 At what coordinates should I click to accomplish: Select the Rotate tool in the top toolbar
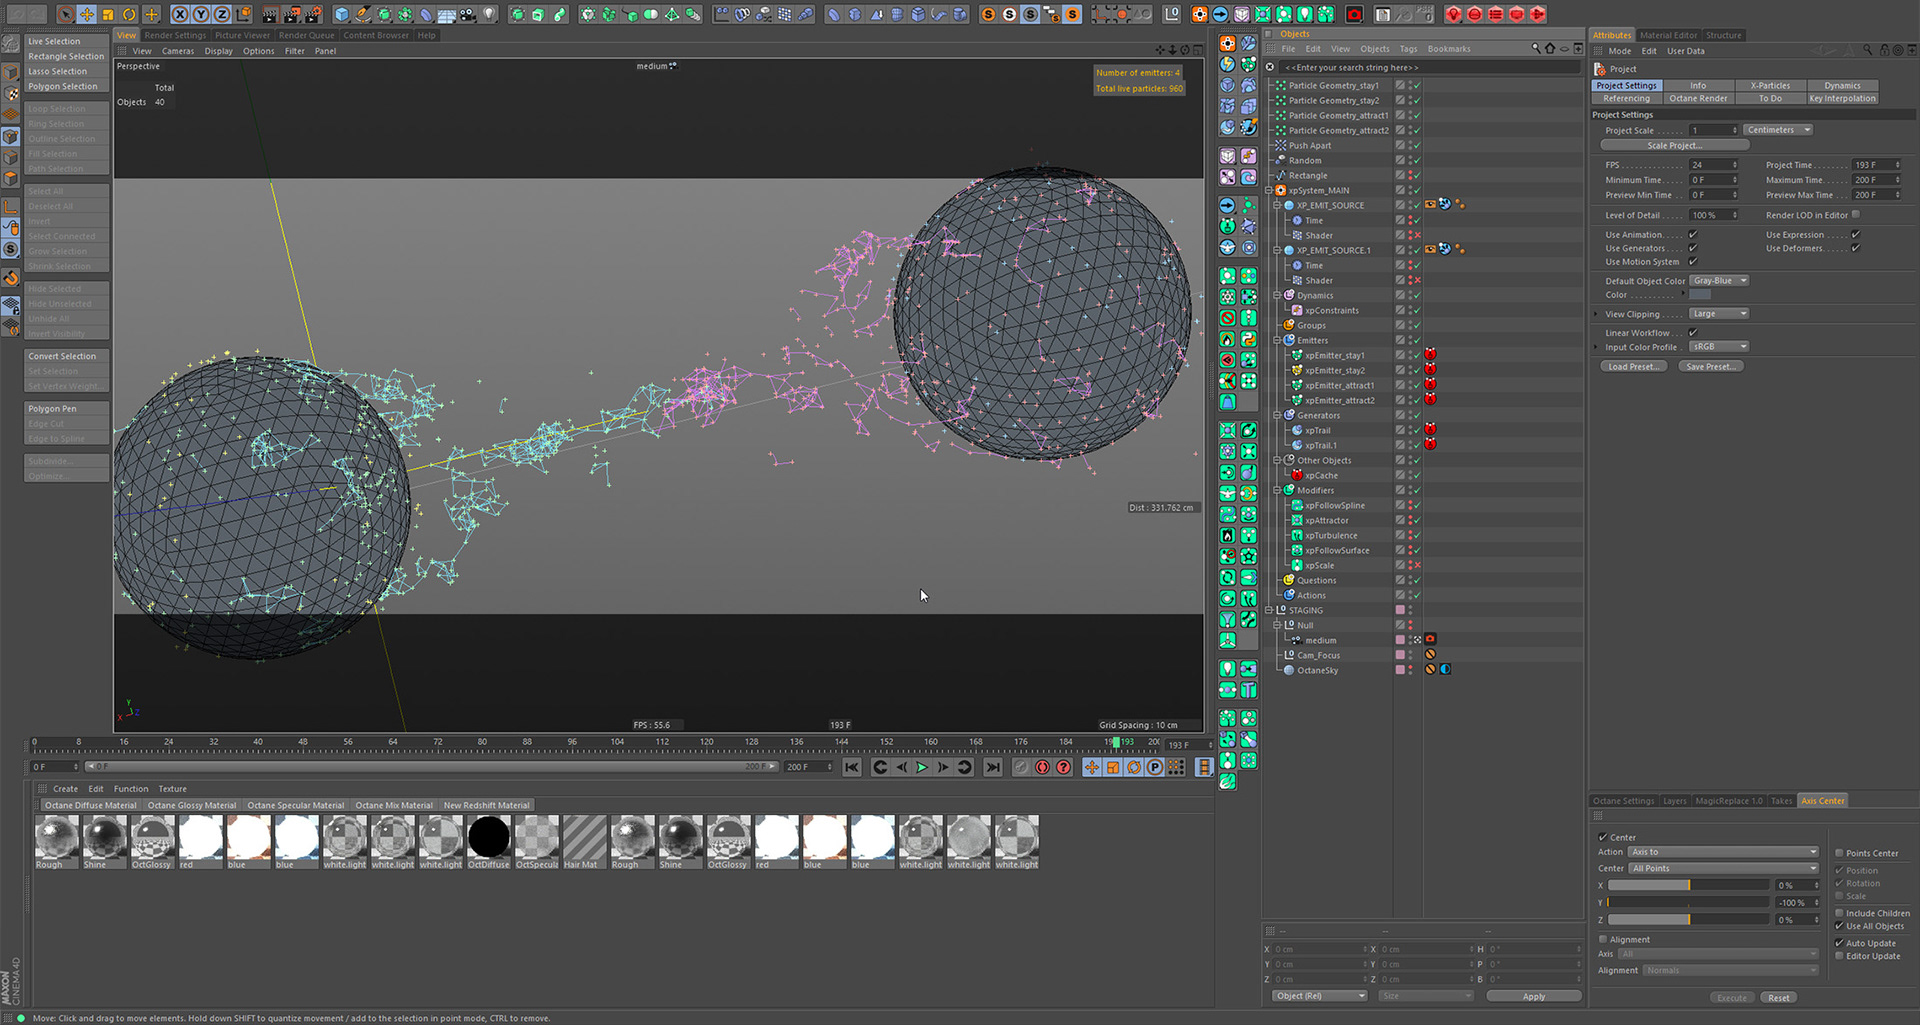130,14
